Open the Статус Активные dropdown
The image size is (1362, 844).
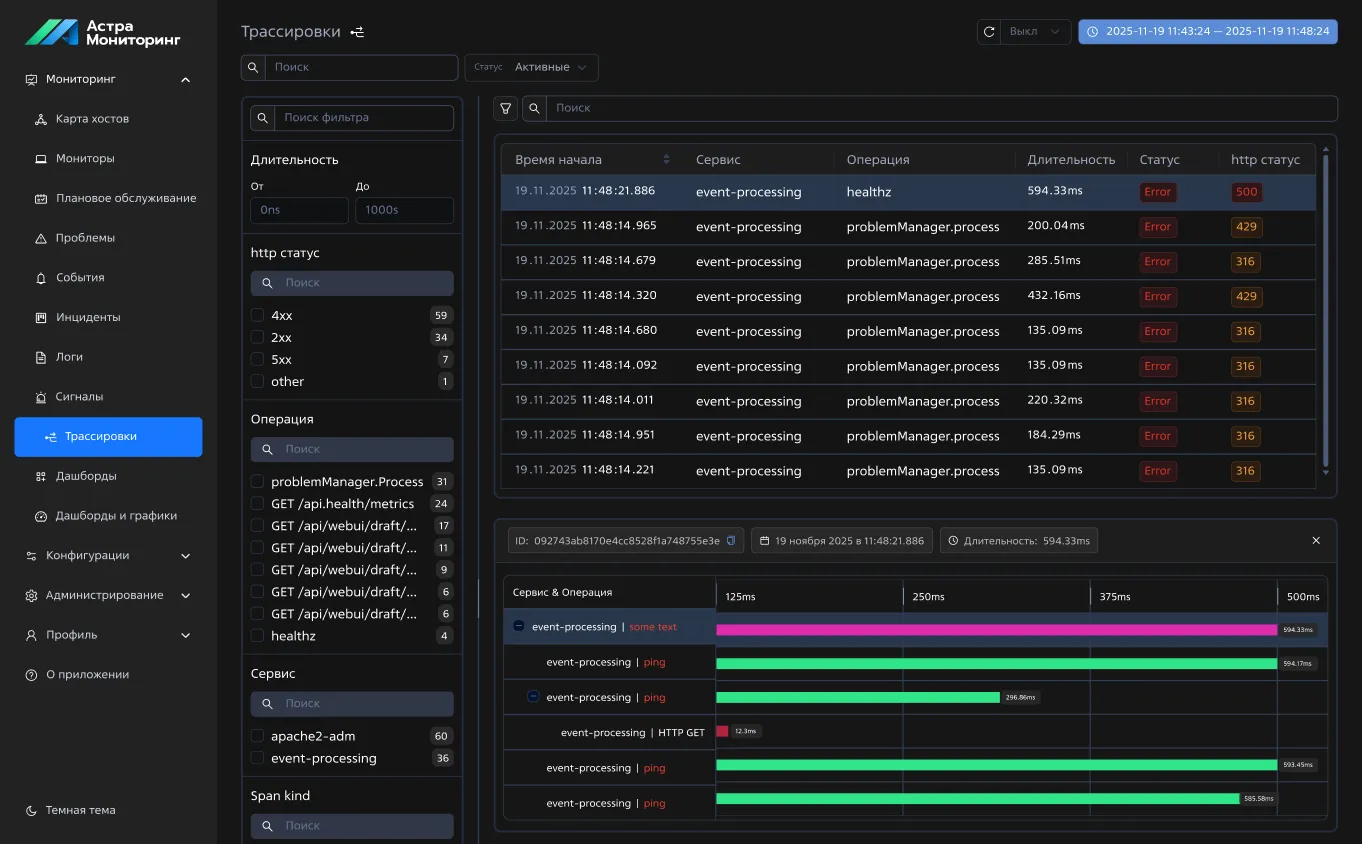point(532,67)
